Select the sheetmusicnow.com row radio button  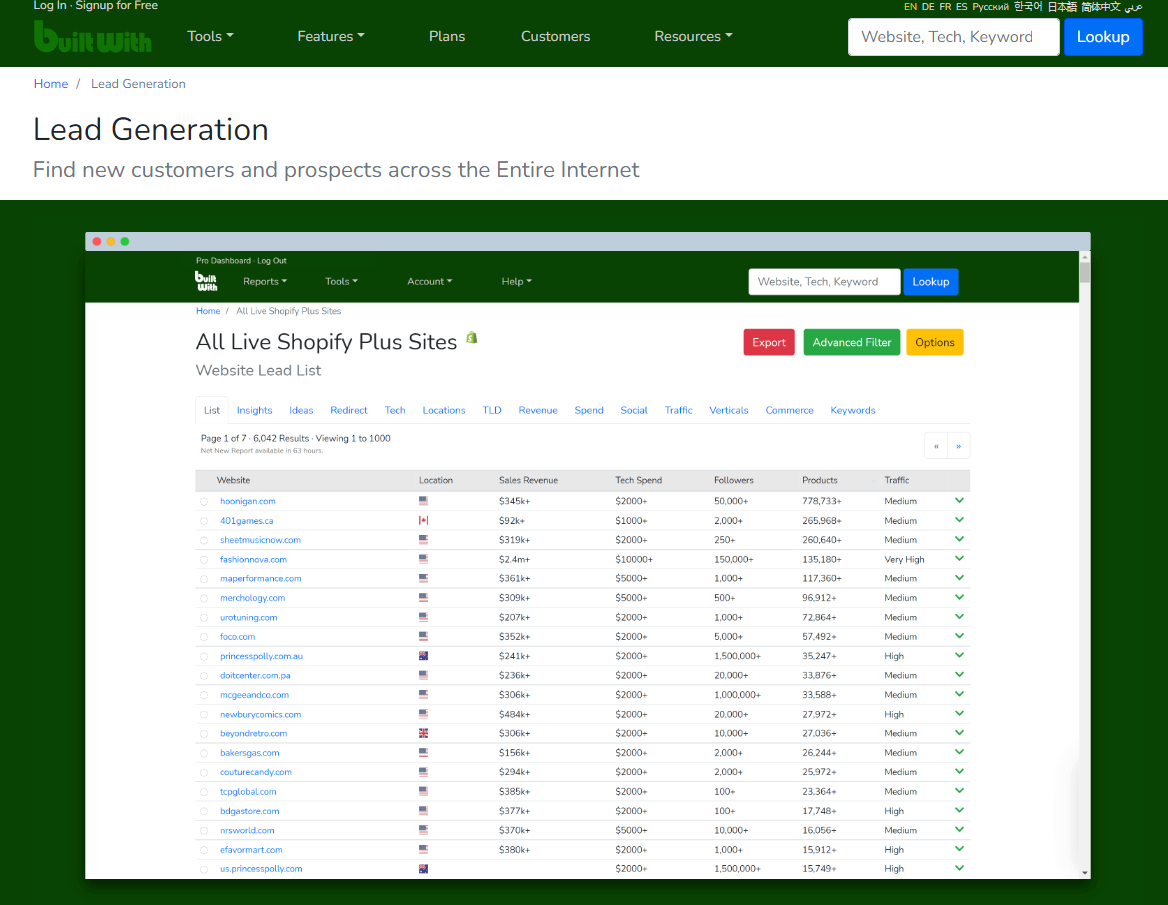pos(204,541)
